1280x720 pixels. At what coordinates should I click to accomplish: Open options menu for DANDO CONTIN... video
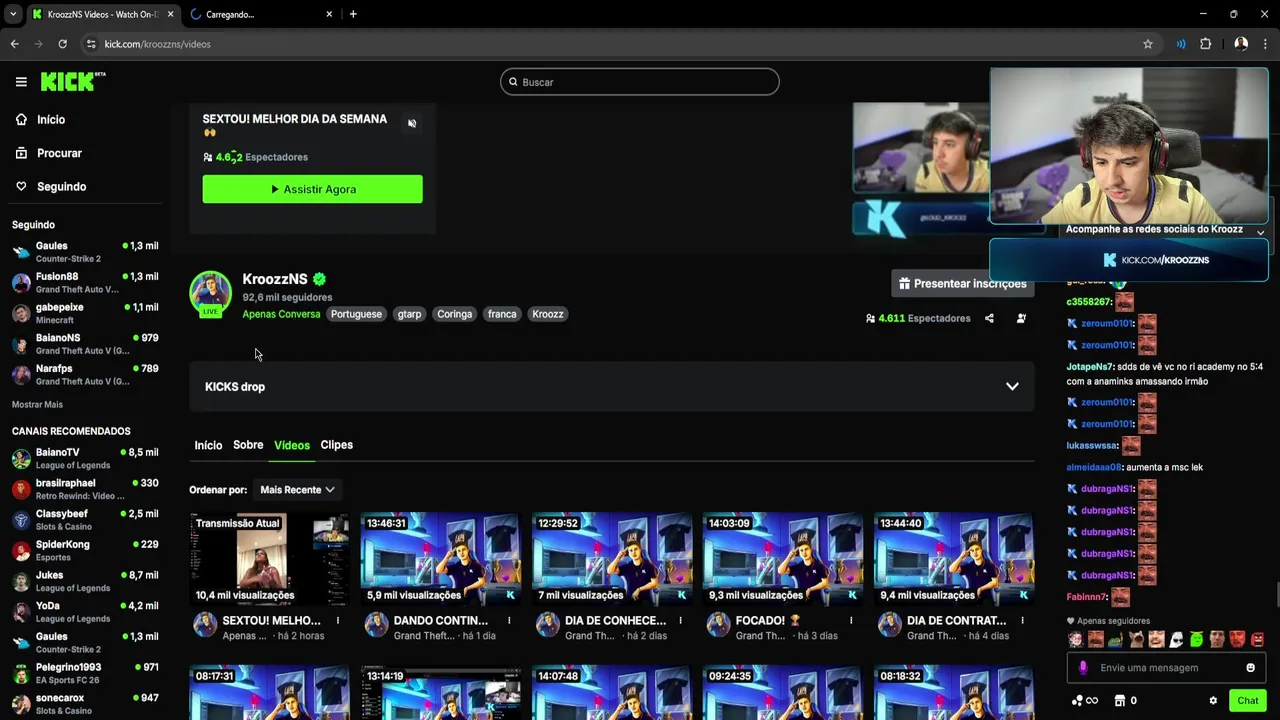[x=509, y=621]
